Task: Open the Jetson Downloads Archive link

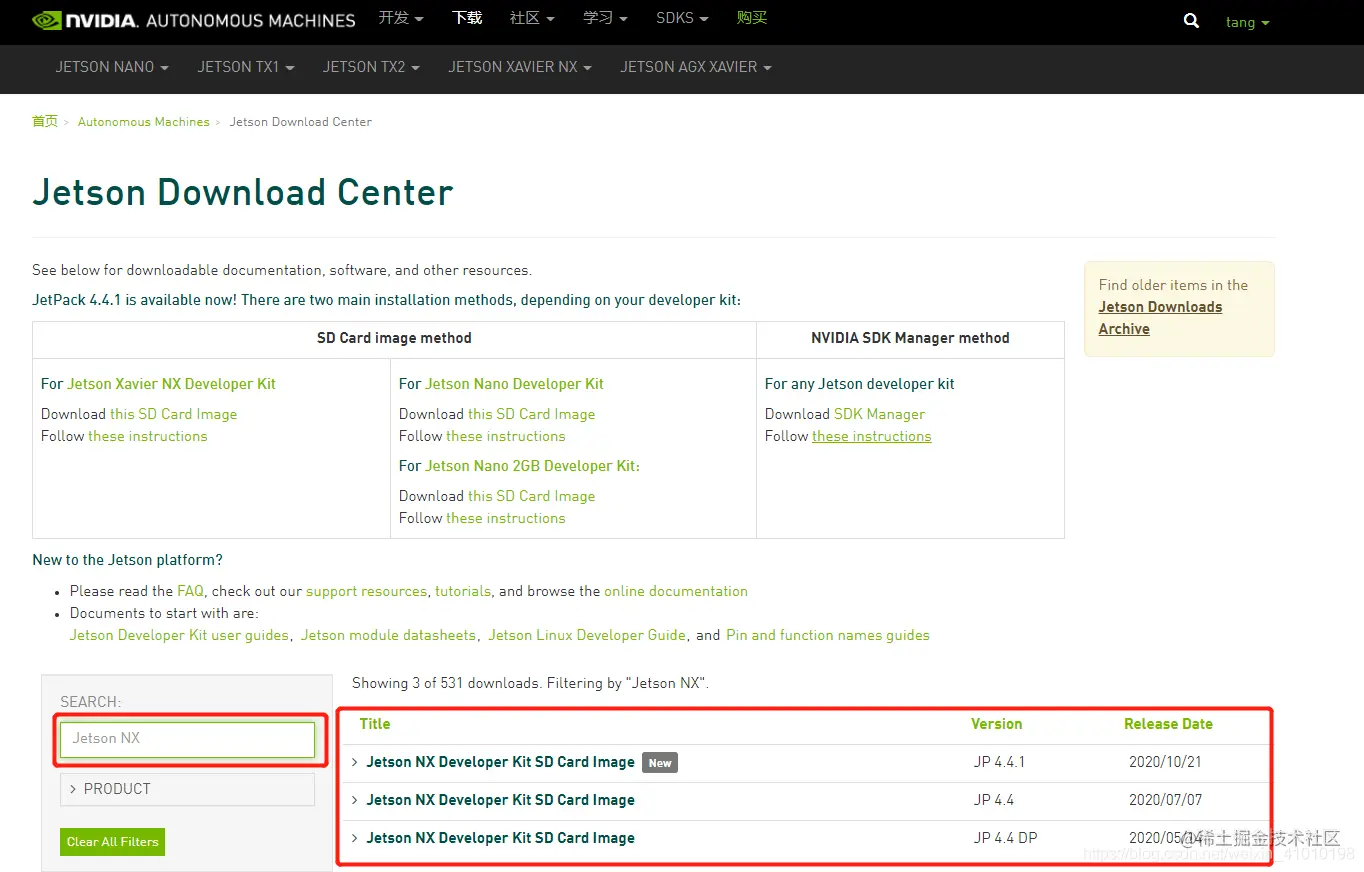Action: pos(1160,318)
